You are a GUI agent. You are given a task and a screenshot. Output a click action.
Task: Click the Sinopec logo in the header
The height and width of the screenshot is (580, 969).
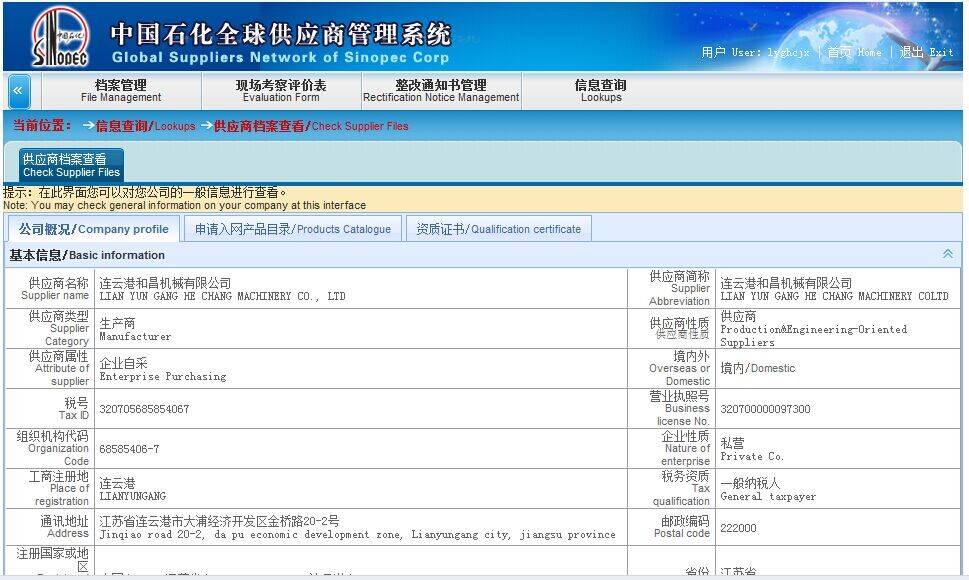pyautogui.click(x=60, y=36)
